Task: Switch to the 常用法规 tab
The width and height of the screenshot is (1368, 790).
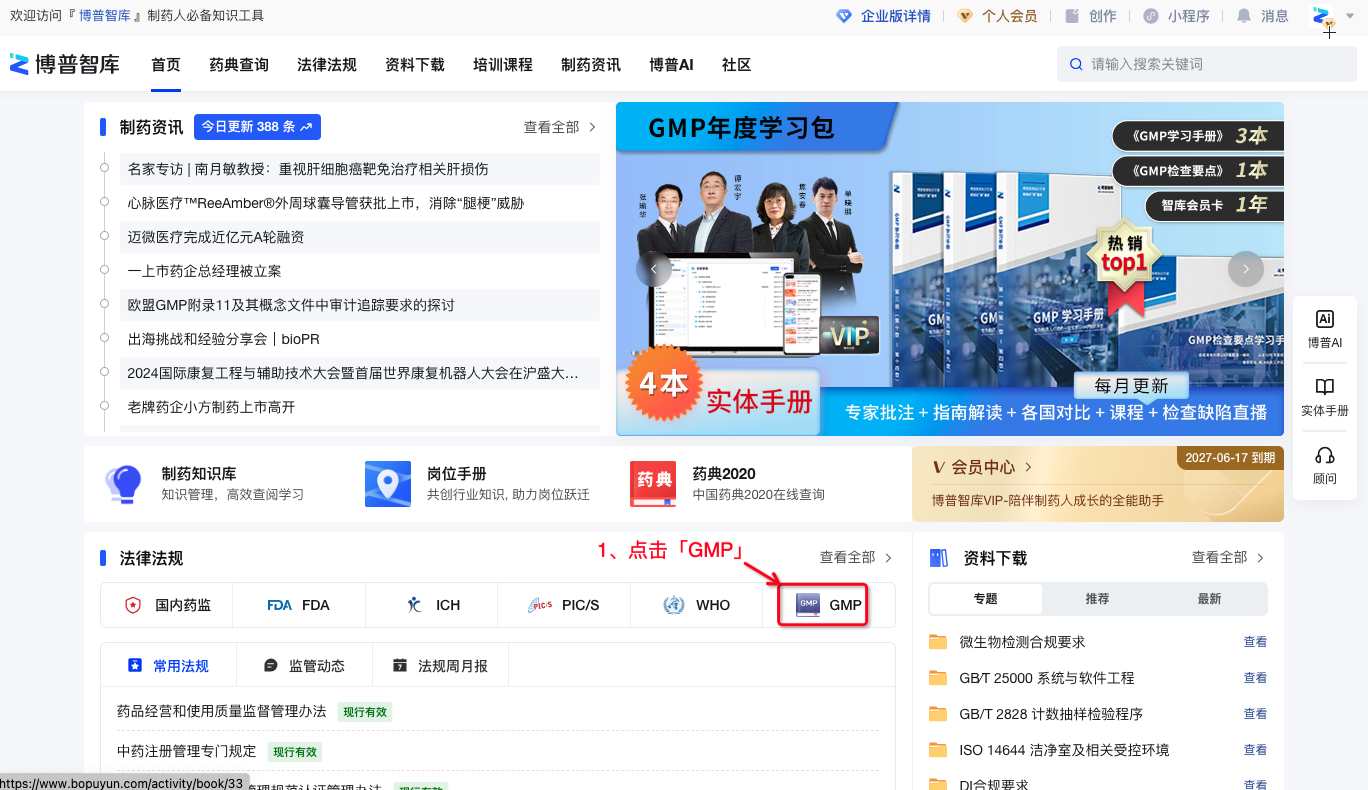Action: (x=169, y=666)
